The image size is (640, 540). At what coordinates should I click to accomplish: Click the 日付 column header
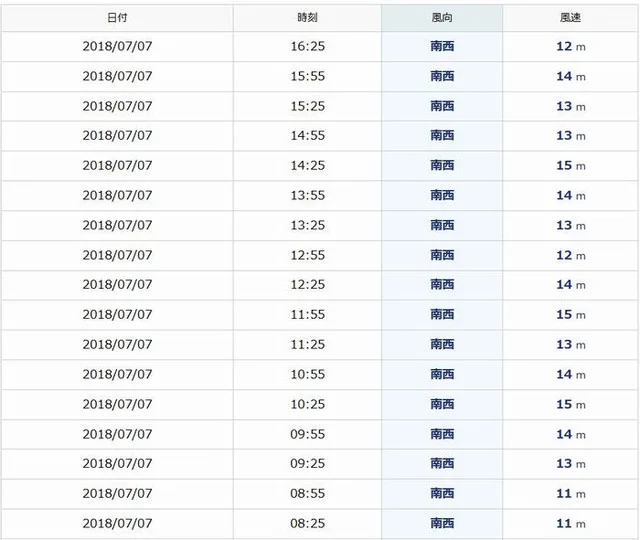117,18
